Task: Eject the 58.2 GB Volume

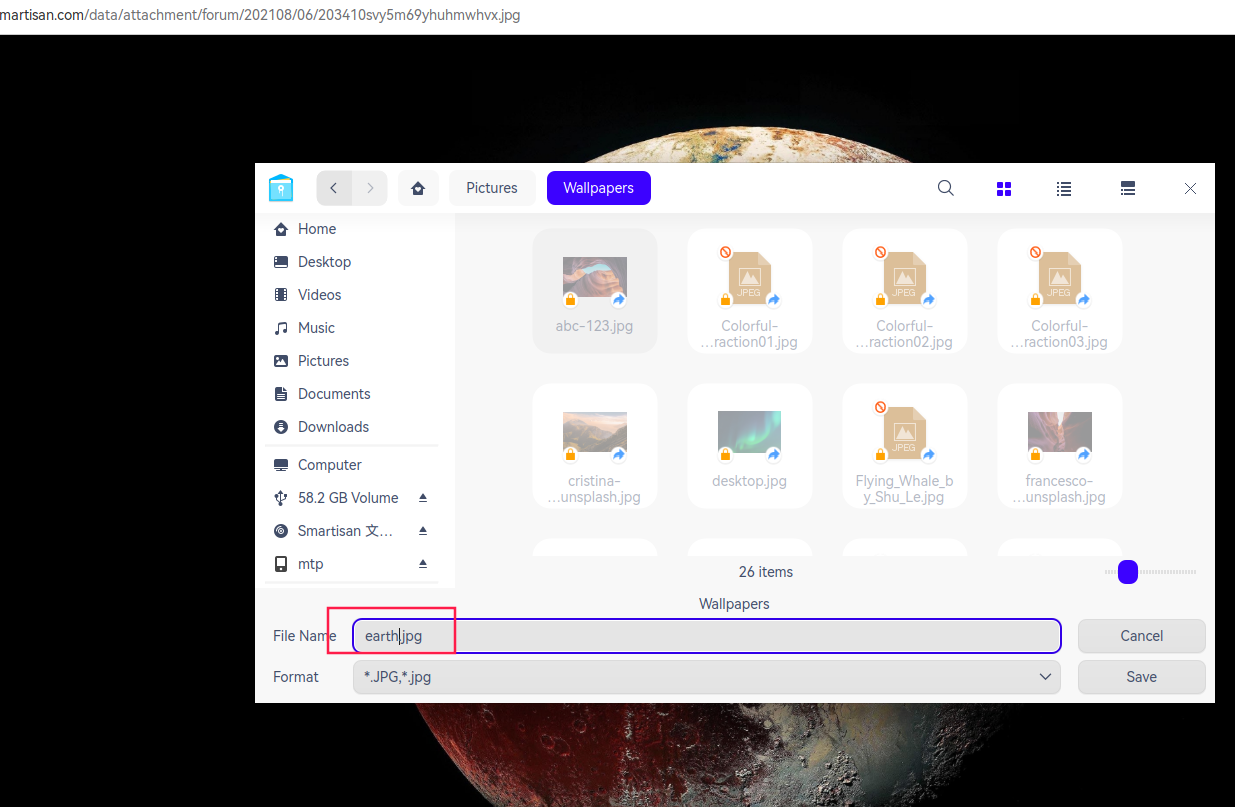Action: 423,498
